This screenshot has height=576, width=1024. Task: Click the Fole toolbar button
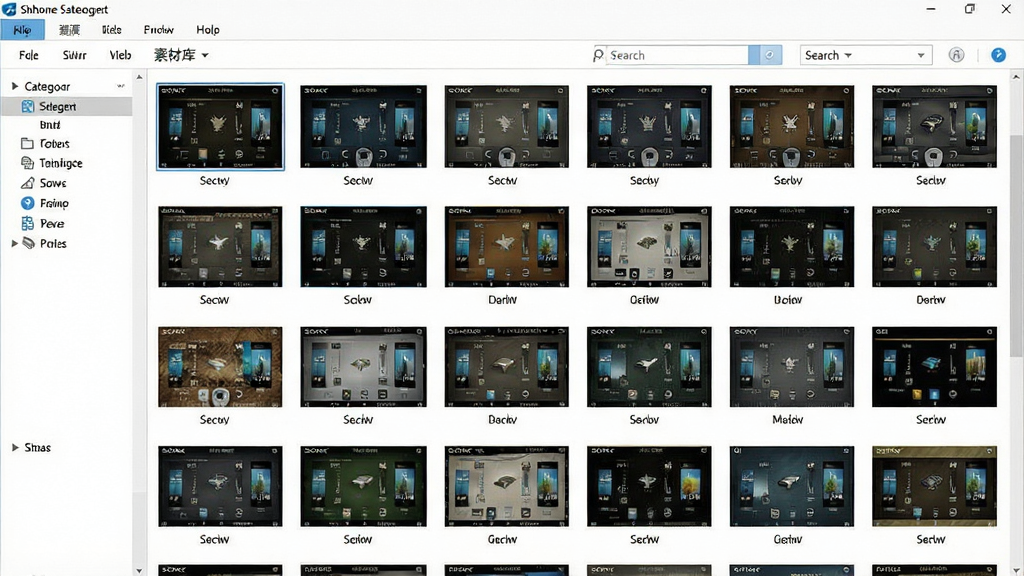[x=29, y=55]
